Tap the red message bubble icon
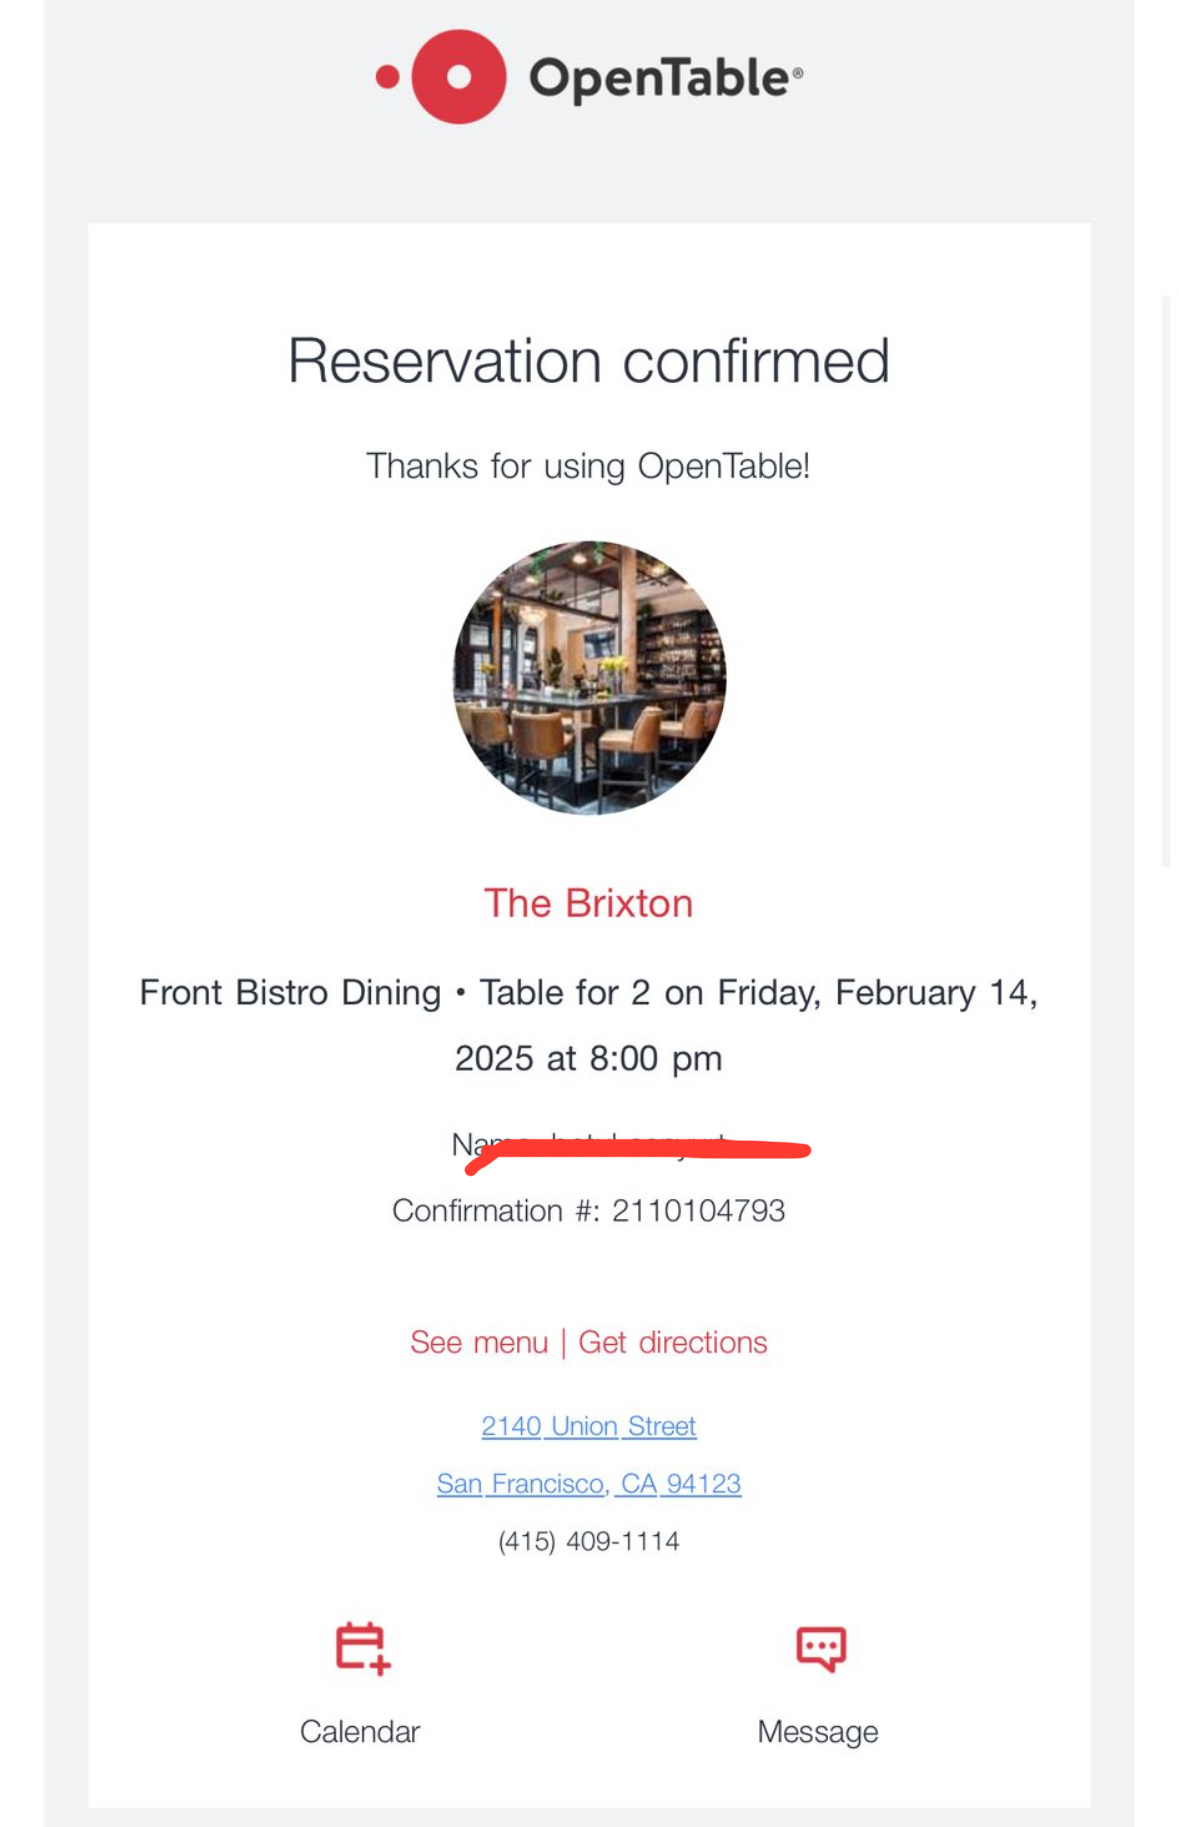 (821, 1647)
